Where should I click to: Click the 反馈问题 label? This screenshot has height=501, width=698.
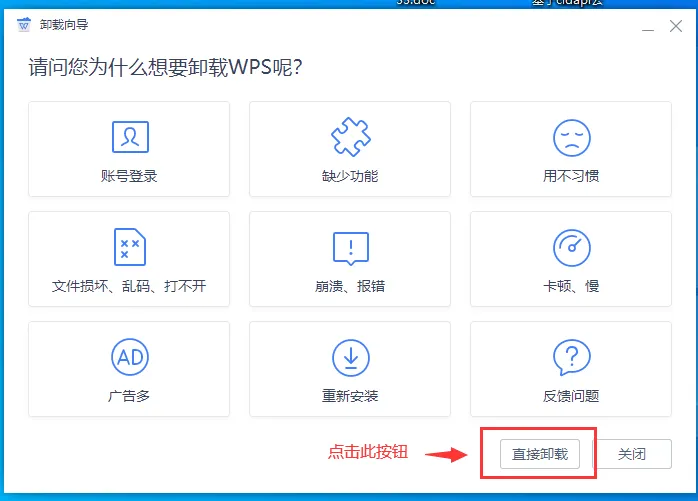click(x=571, y=396)
